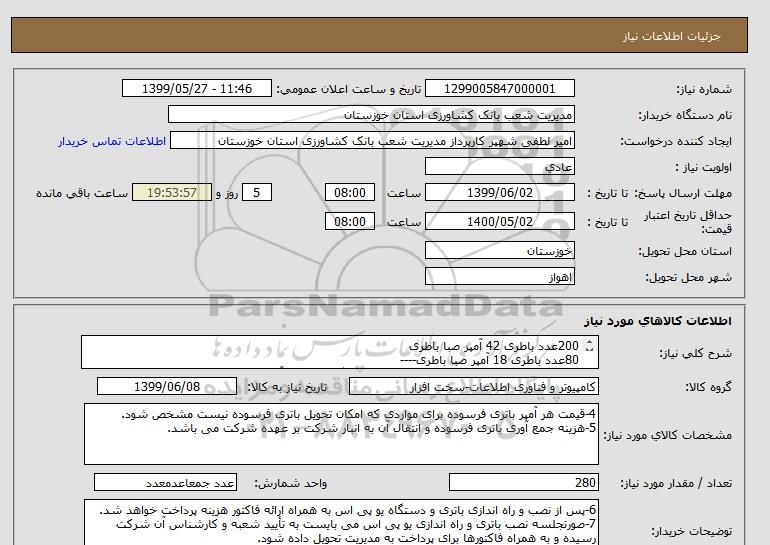The width and height of the screenshot is (770, 545).
Task: Select the public announcement date field 1399/05/27 - 11:46
Action: (196, 89)
